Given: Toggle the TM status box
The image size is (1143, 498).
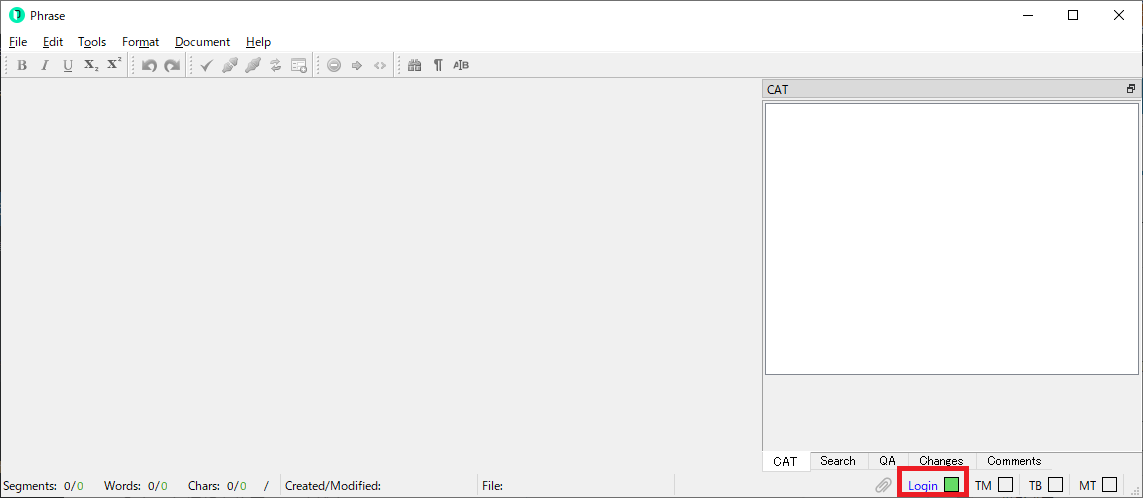Looking at the screenshot, I should 1005,485.
